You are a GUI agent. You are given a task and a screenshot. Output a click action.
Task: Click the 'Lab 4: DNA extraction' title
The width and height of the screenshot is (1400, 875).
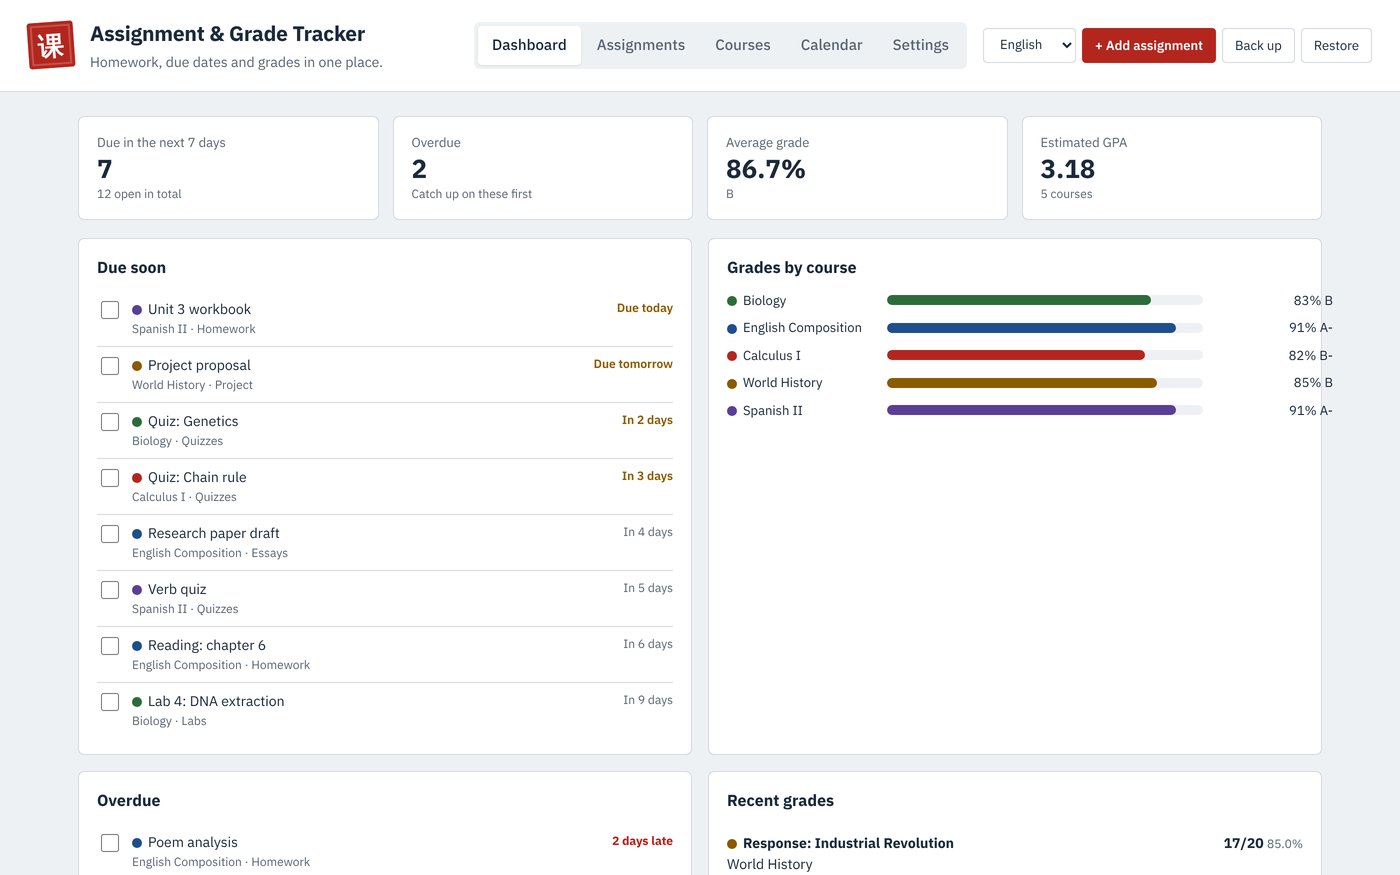pyautogui.click(x=216, y=701)
